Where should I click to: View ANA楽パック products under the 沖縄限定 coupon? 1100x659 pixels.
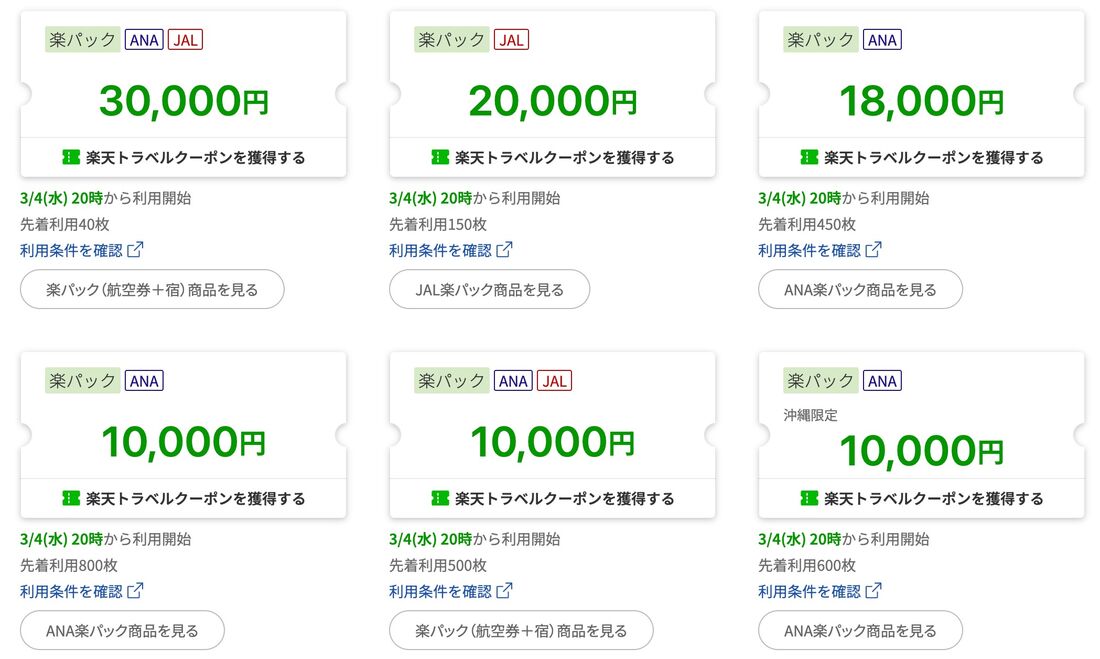(860, 630)
